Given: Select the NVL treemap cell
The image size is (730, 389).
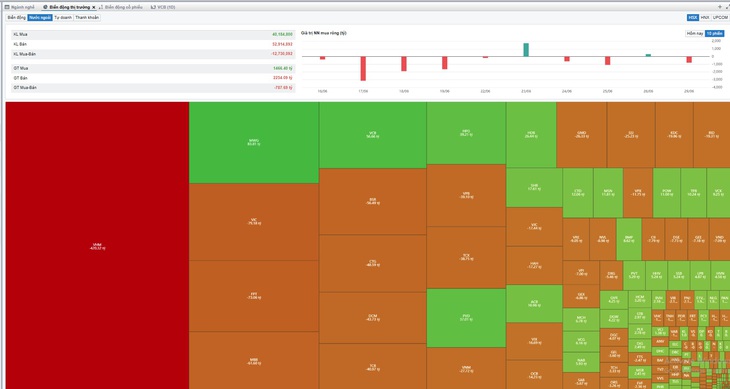Looking at the screenshot, I should tap(602, 239).
